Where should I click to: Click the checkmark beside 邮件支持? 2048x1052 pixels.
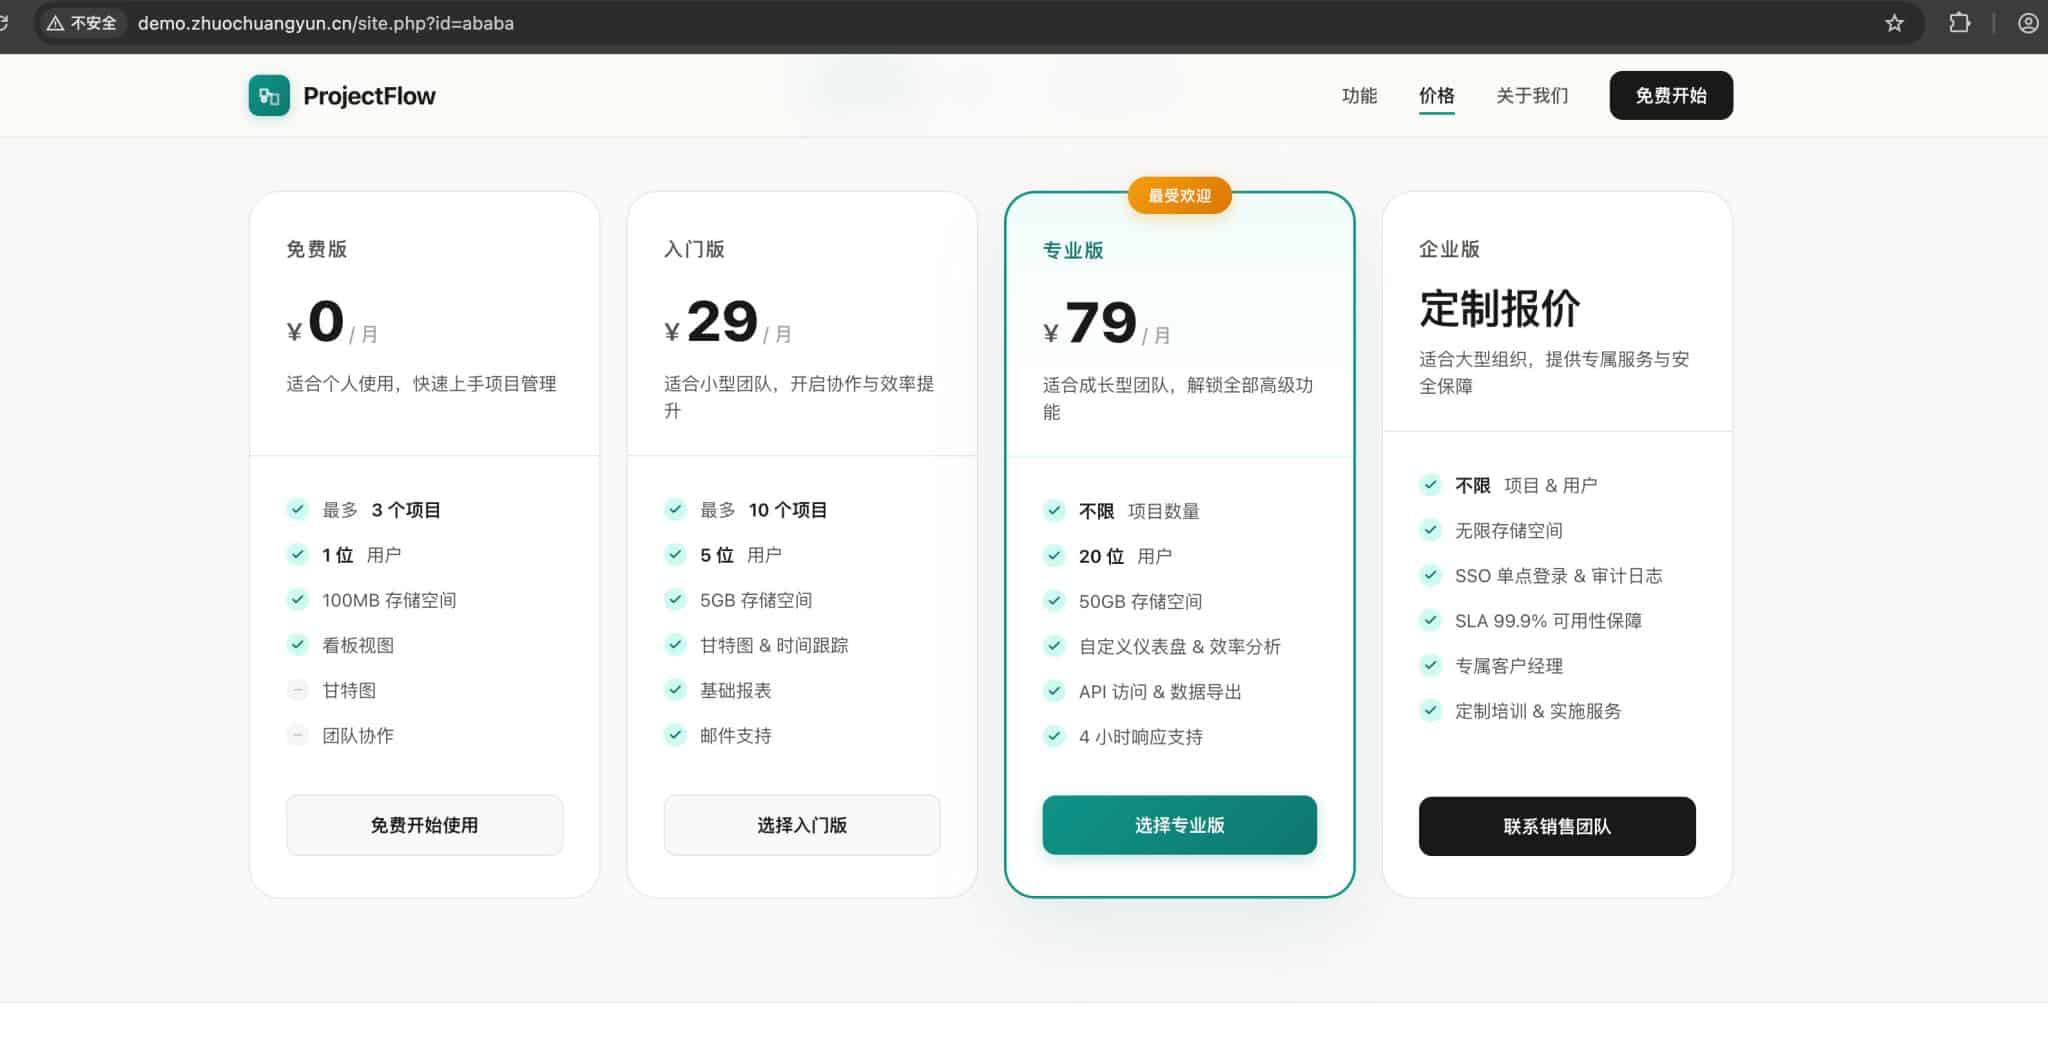pos(675,734)
